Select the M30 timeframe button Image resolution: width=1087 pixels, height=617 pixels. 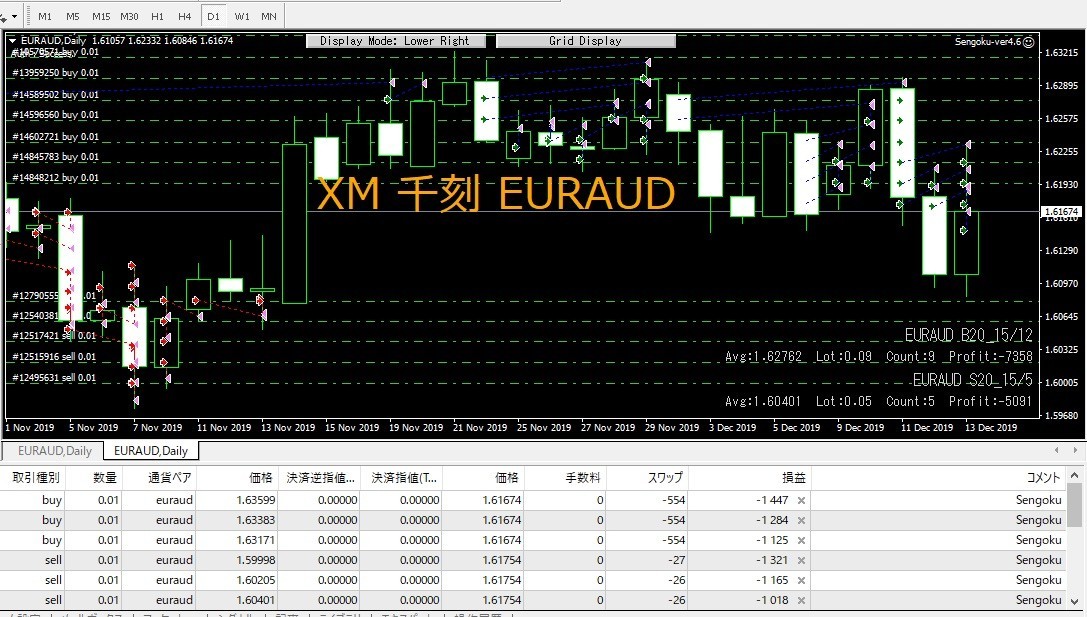tap(129, 16)
